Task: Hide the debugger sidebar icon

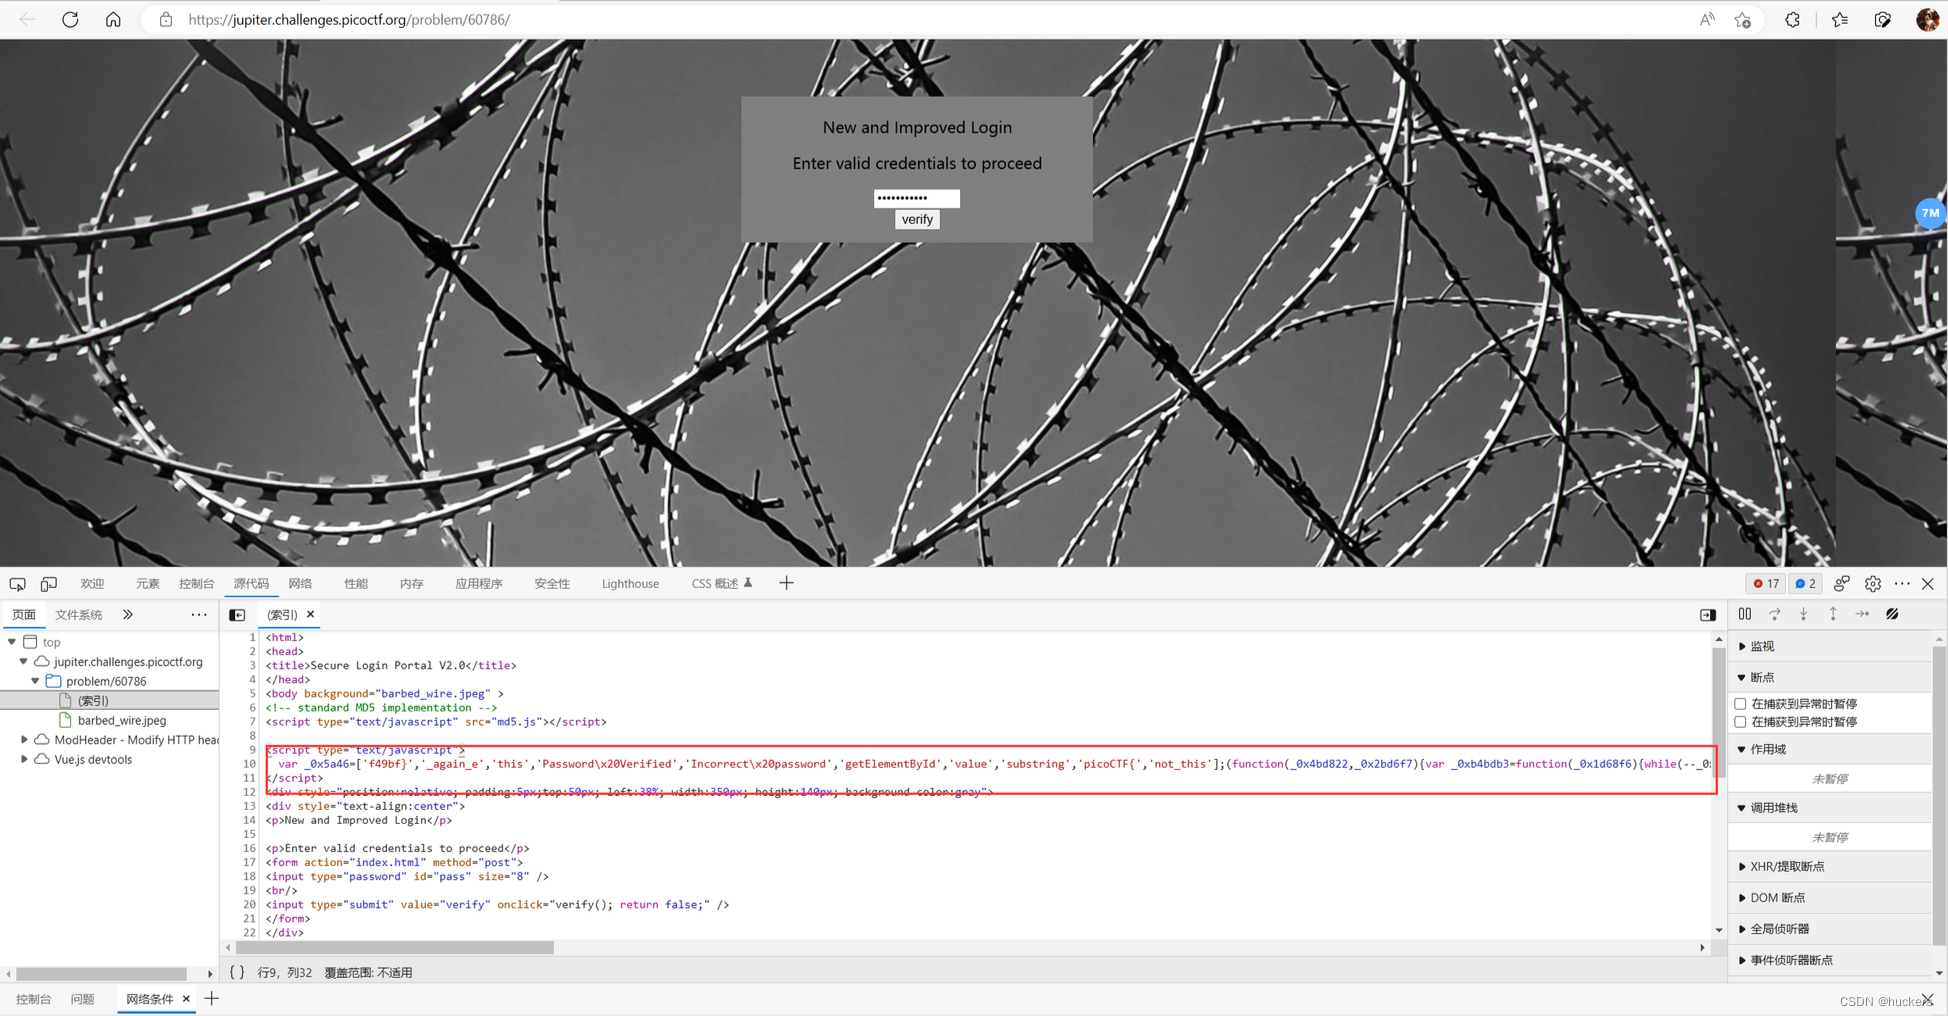Action: click(1708, 615)
